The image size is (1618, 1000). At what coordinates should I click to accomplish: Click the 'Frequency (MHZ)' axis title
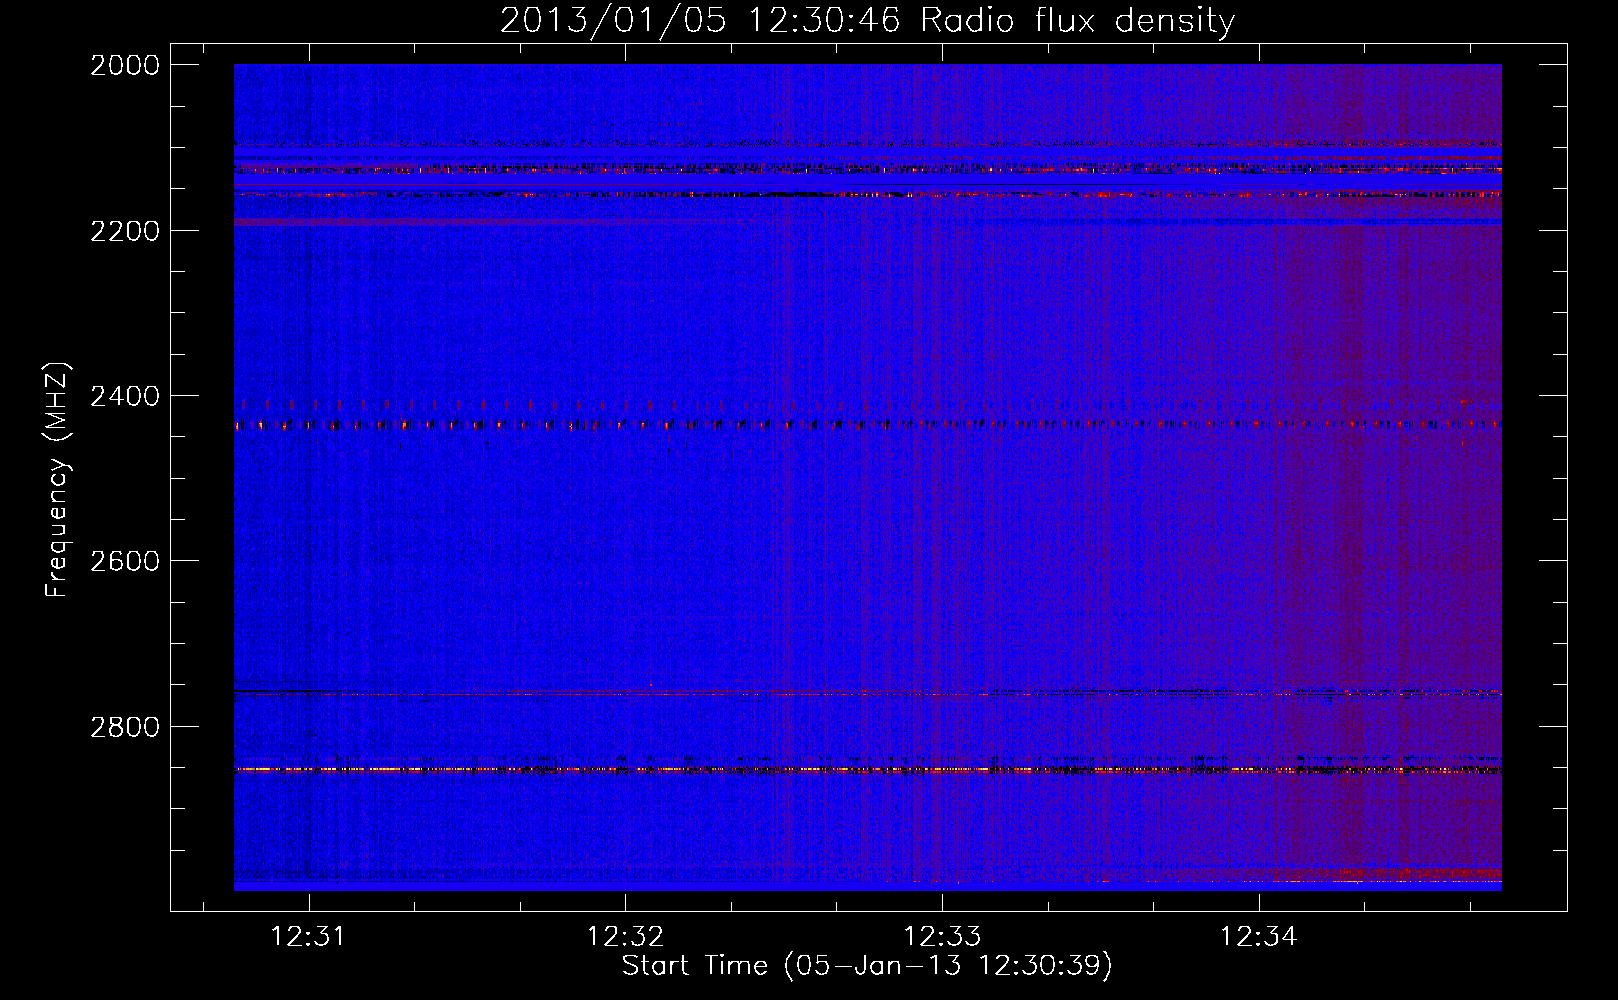click(x=58, y=480)
